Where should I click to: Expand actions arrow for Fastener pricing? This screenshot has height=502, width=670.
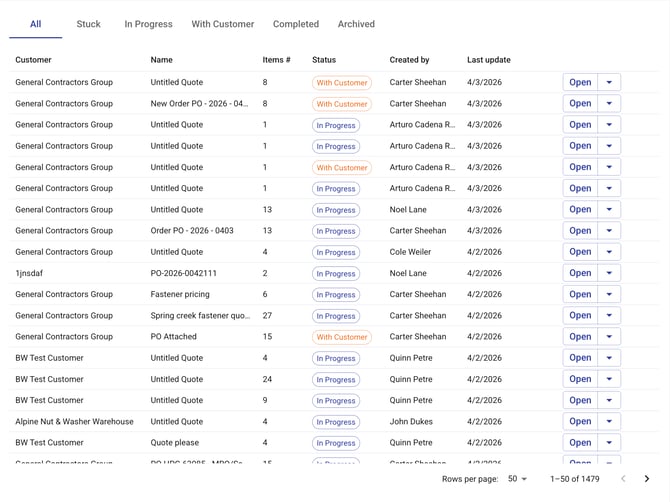point(609,294)
